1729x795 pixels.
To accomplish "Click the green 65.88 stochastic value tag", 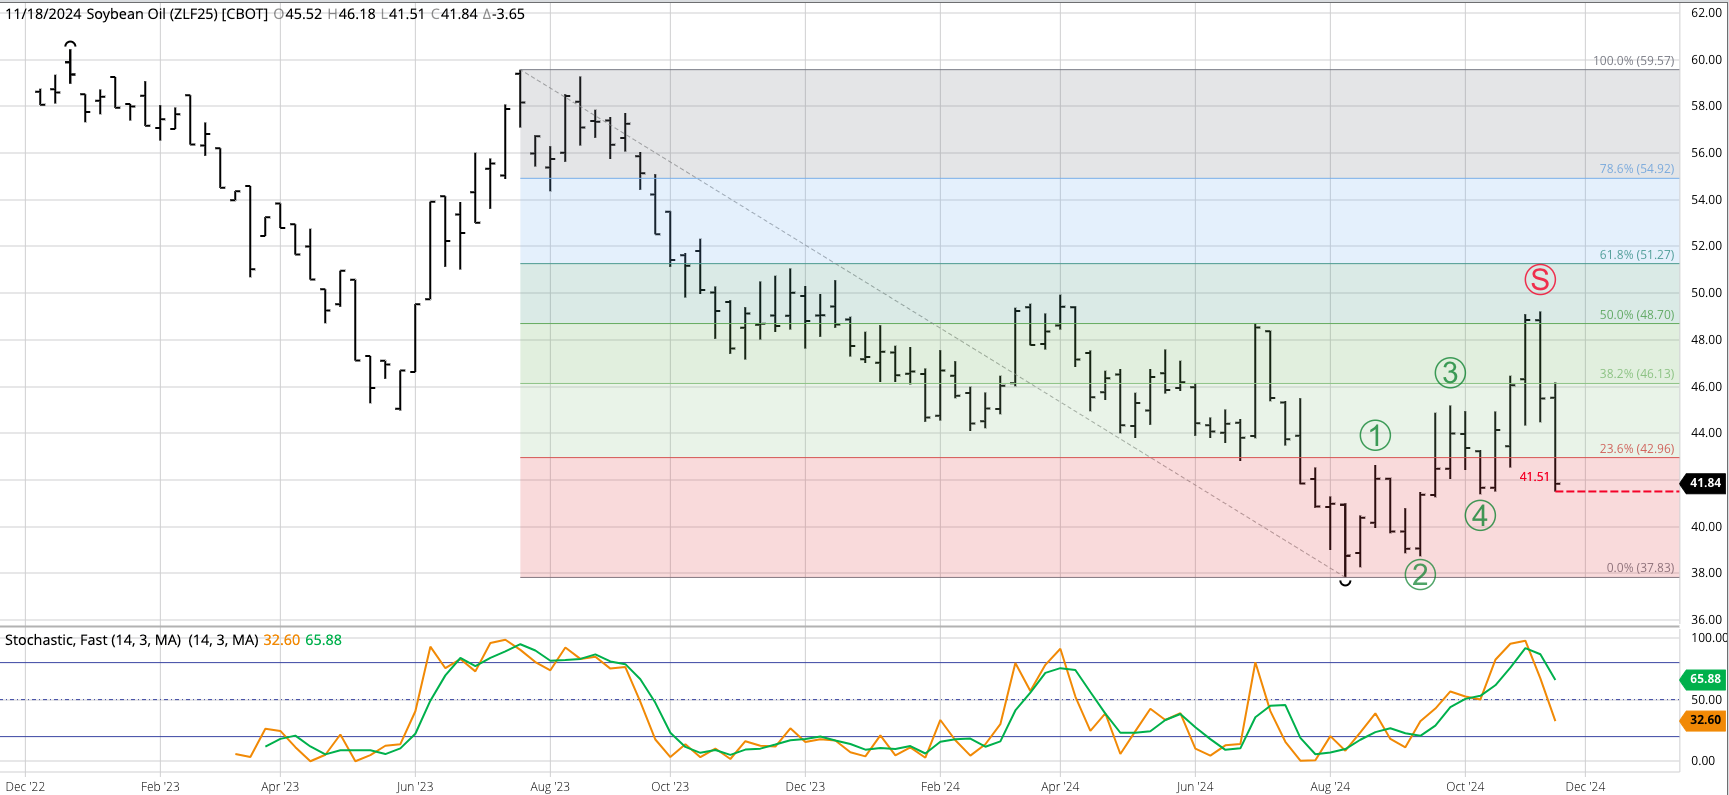I will (1704, 679).
